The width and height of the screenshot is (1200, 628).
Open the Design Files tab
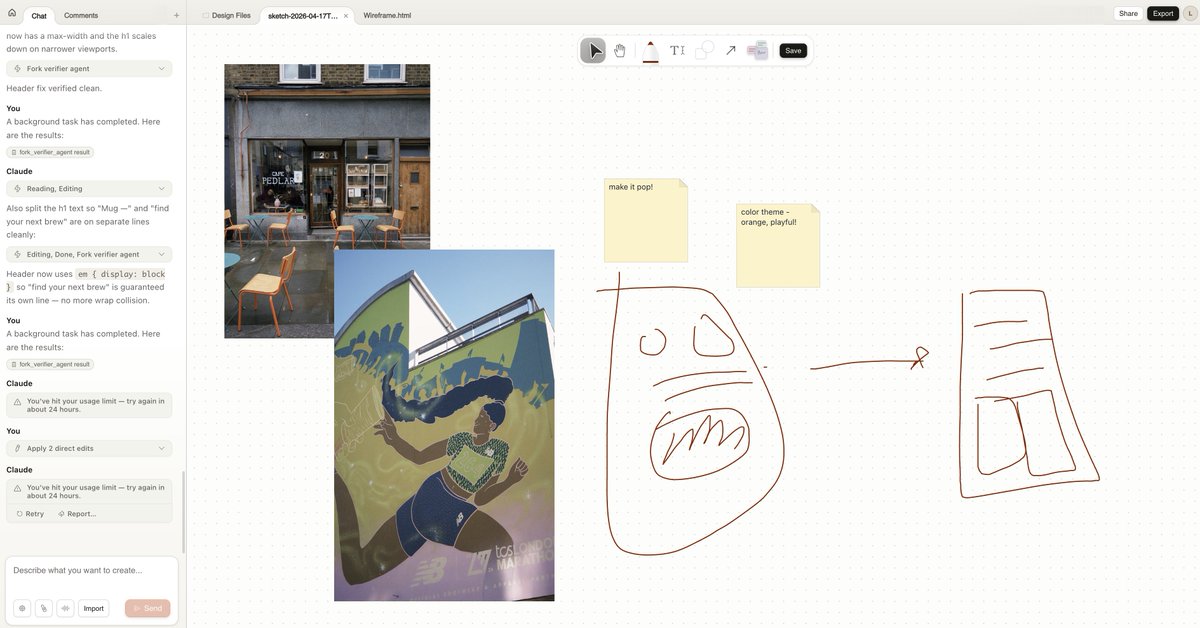click(x=226, y=15)
